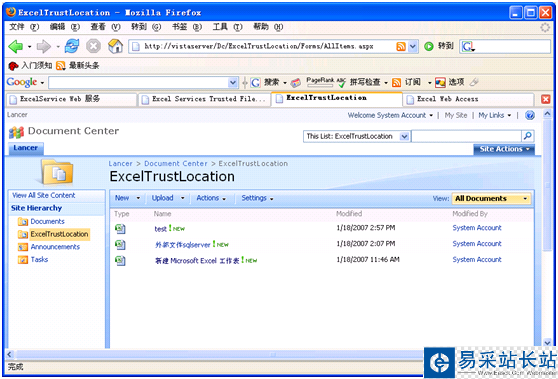The image size is (558, 379).
Task: Open the 帮助 (H) menu
Action: [268, 27]
